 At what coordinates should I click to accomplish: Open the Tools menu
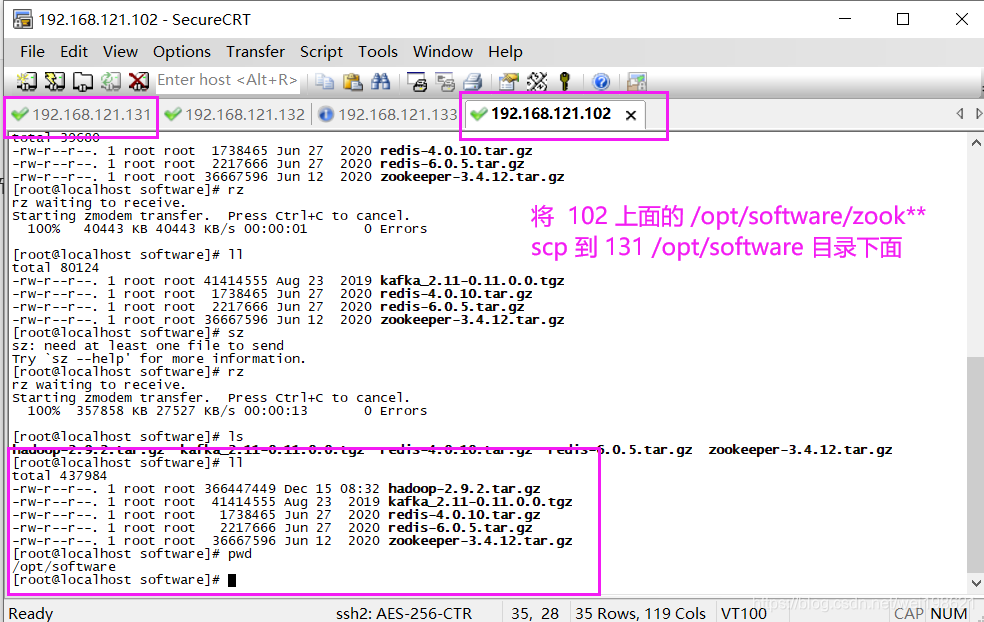pyautogui.click(x=378, y=51)
